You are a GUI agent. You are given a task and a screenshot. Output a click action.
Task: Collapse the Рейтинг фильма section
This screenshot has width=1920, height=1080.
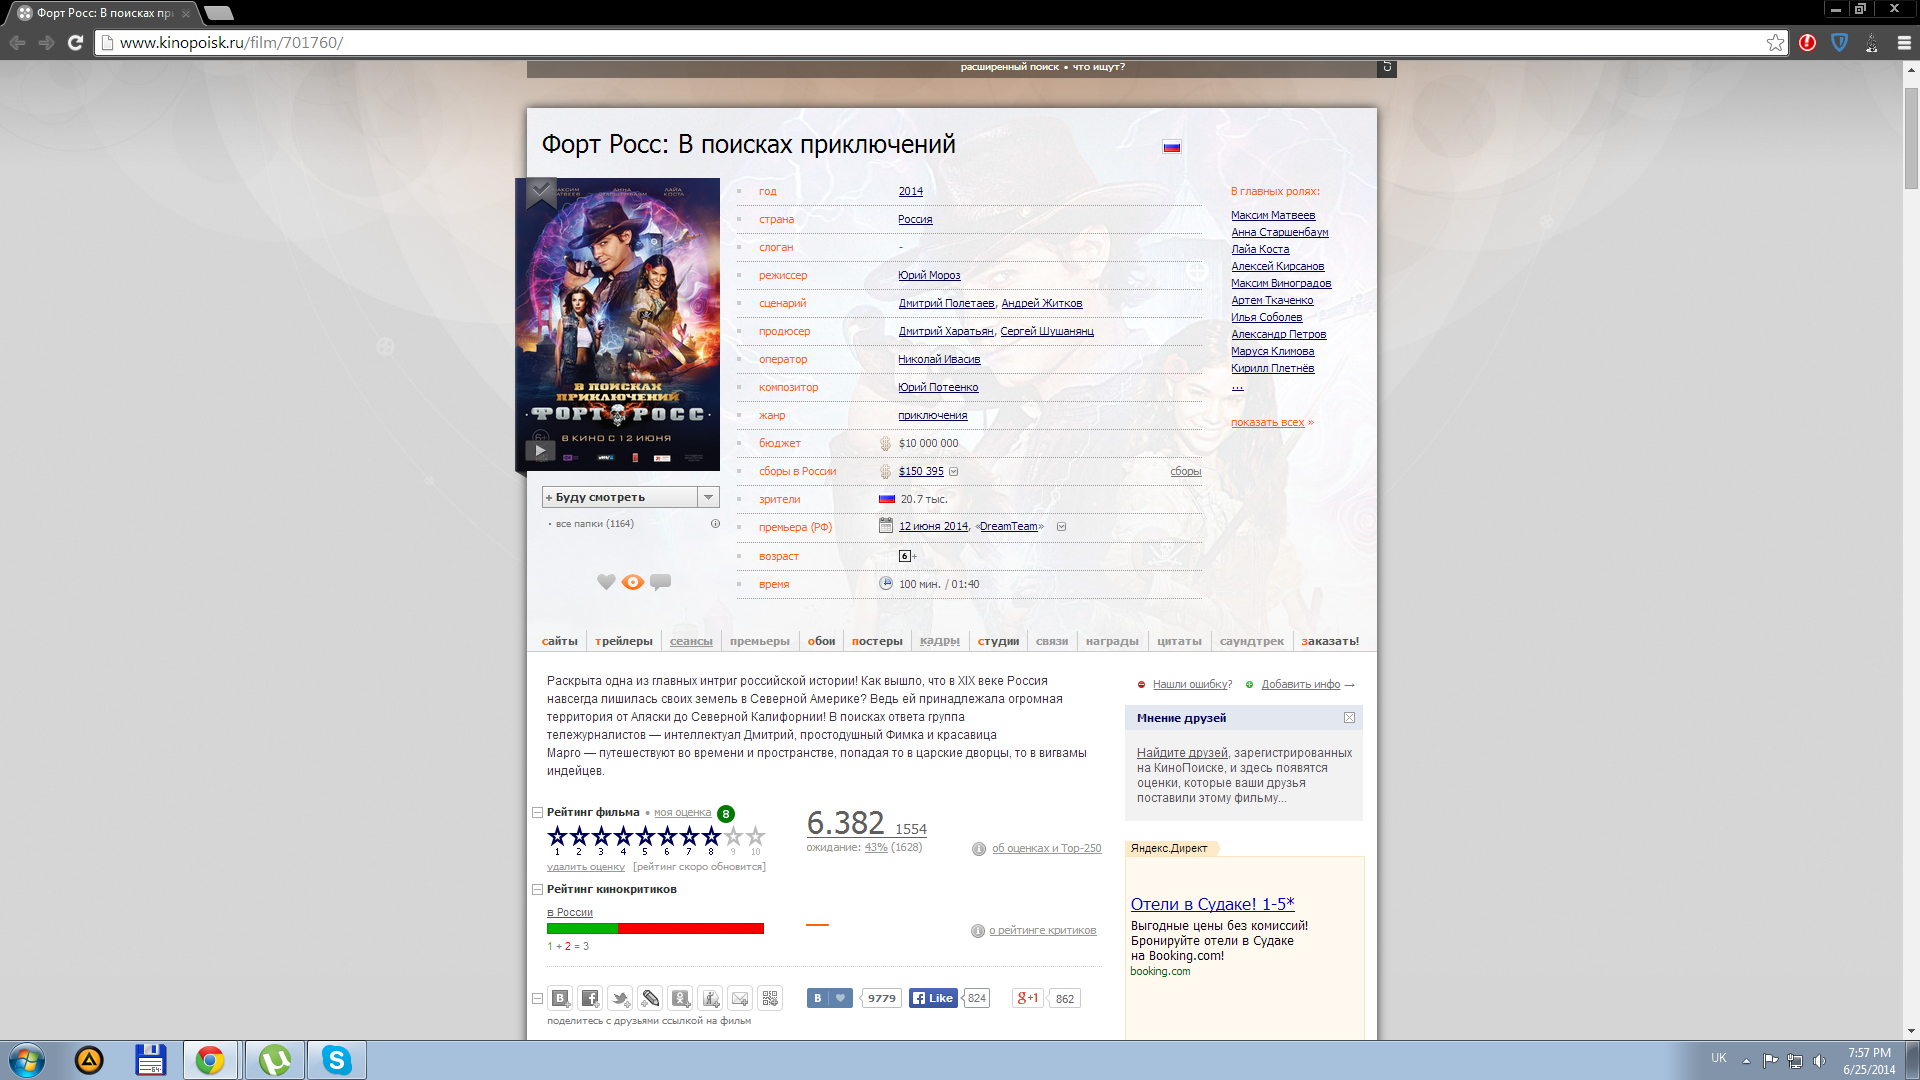point(537,813)
